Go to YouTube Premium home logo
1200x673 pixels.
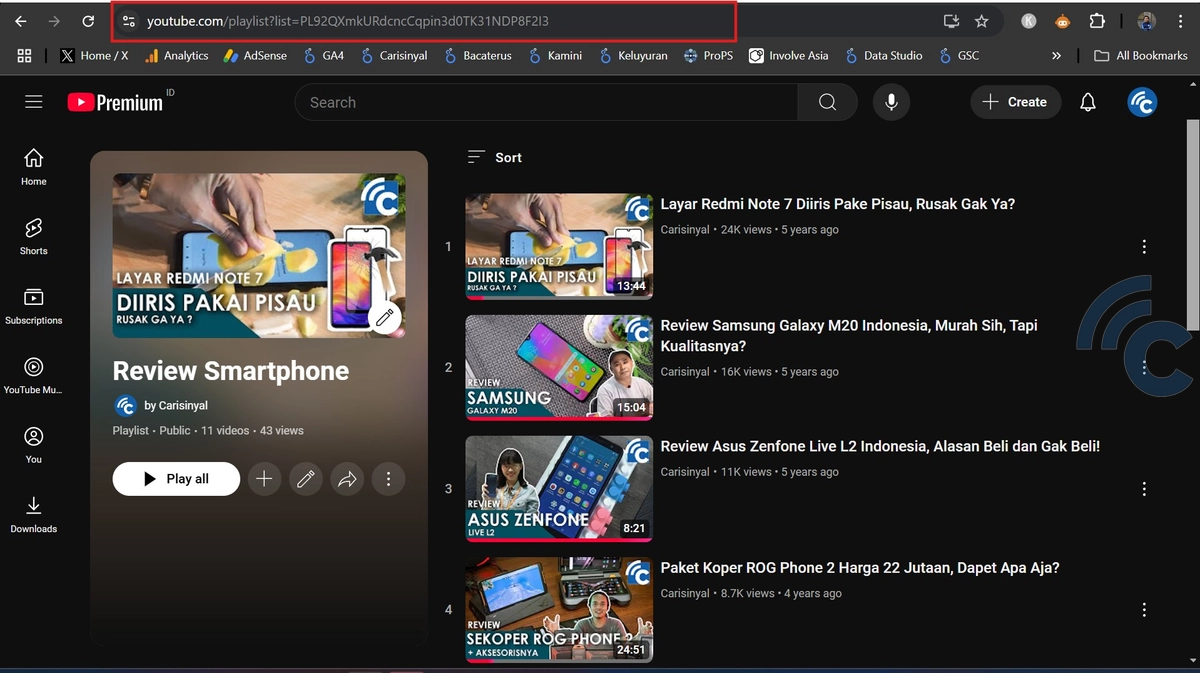click(x=116, y=102)
